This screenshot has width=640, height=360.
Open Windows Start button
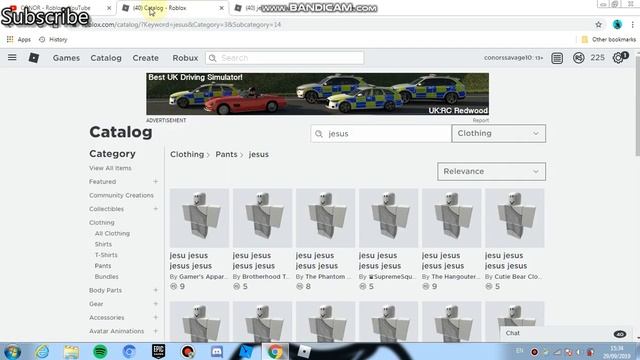[13, 351]
